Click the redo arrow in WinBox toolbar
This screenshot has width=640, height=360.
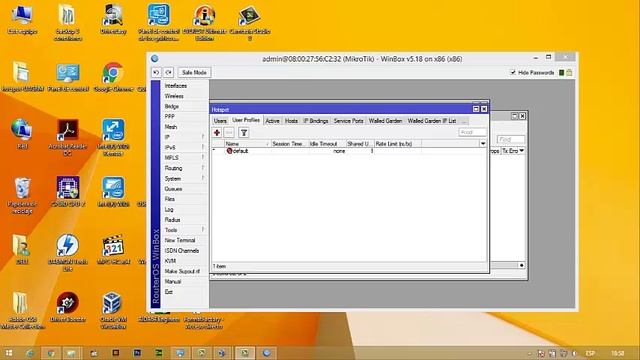169,73
